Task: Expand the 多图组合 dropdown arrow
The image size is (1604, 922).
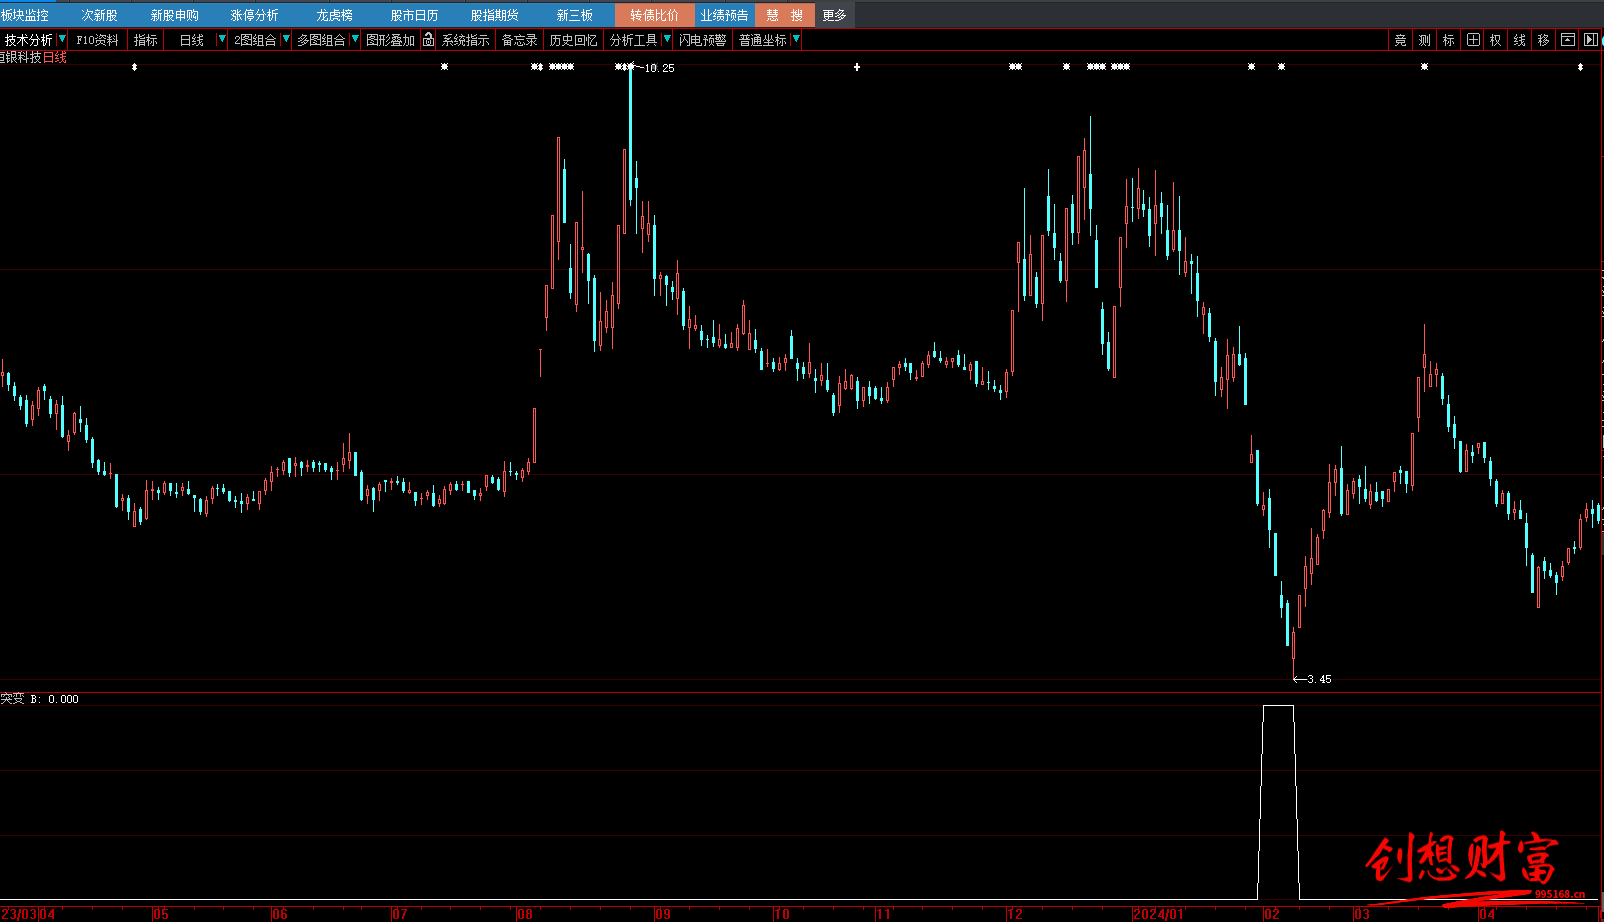Action: (x=355, y=39)
